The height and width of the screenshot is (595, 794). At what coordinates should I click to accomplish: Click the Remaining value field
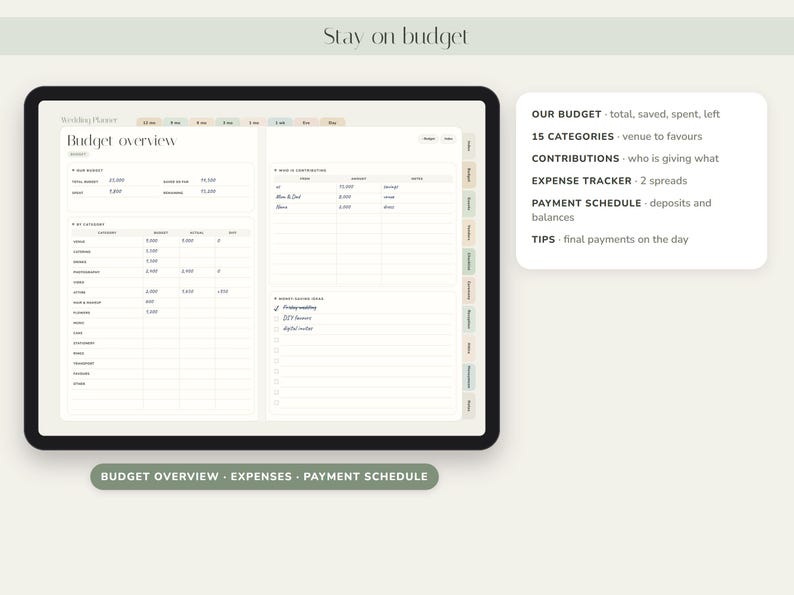pyautogui.click(x=224, y=192)
